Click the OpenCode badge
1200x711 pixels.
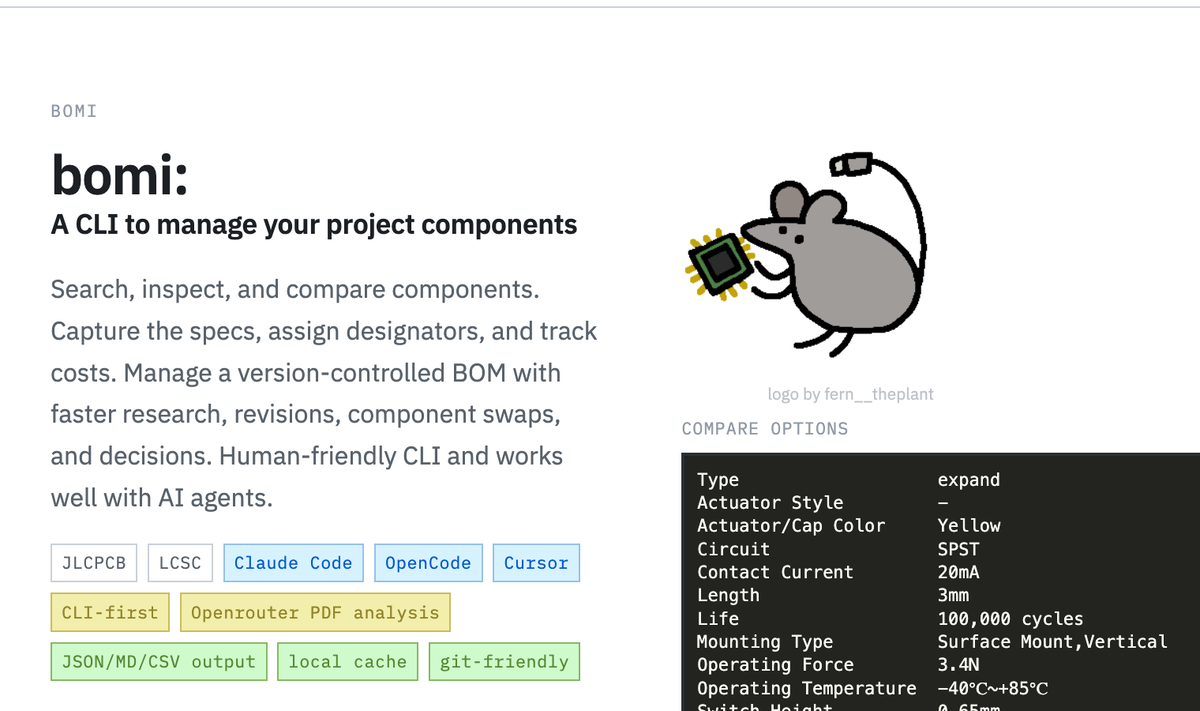pos(428,563)
